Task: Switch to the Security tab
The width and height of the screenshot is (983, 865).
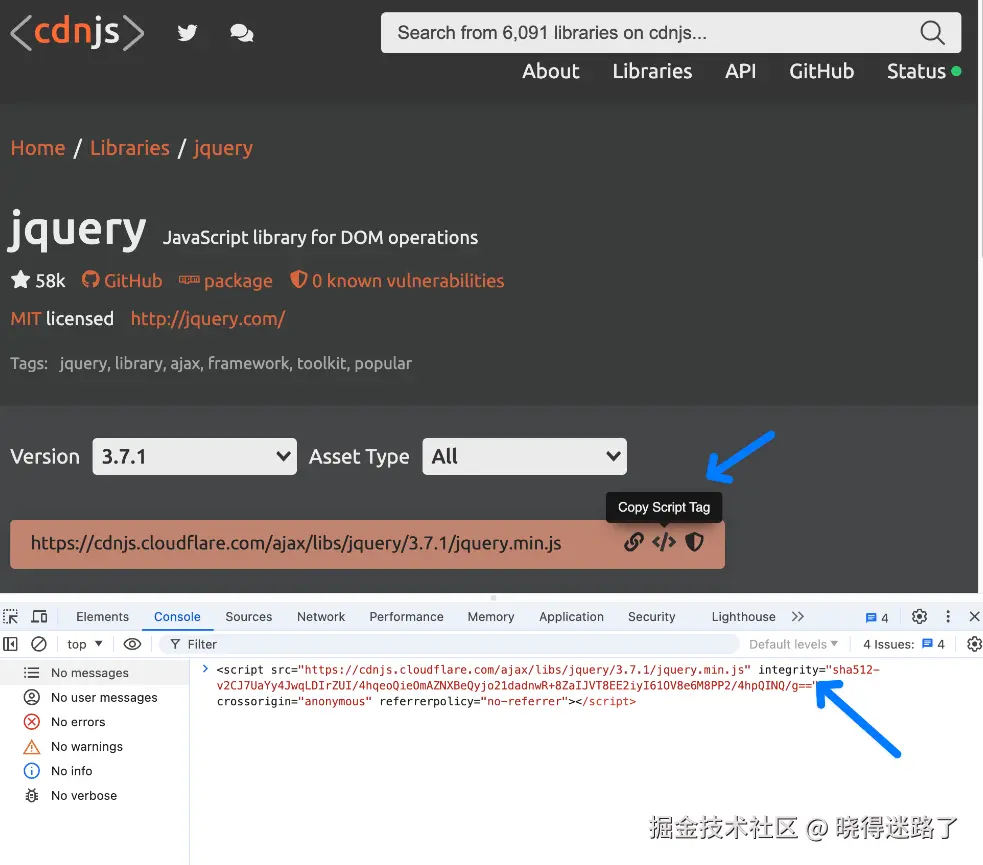Action: [651, 617]
